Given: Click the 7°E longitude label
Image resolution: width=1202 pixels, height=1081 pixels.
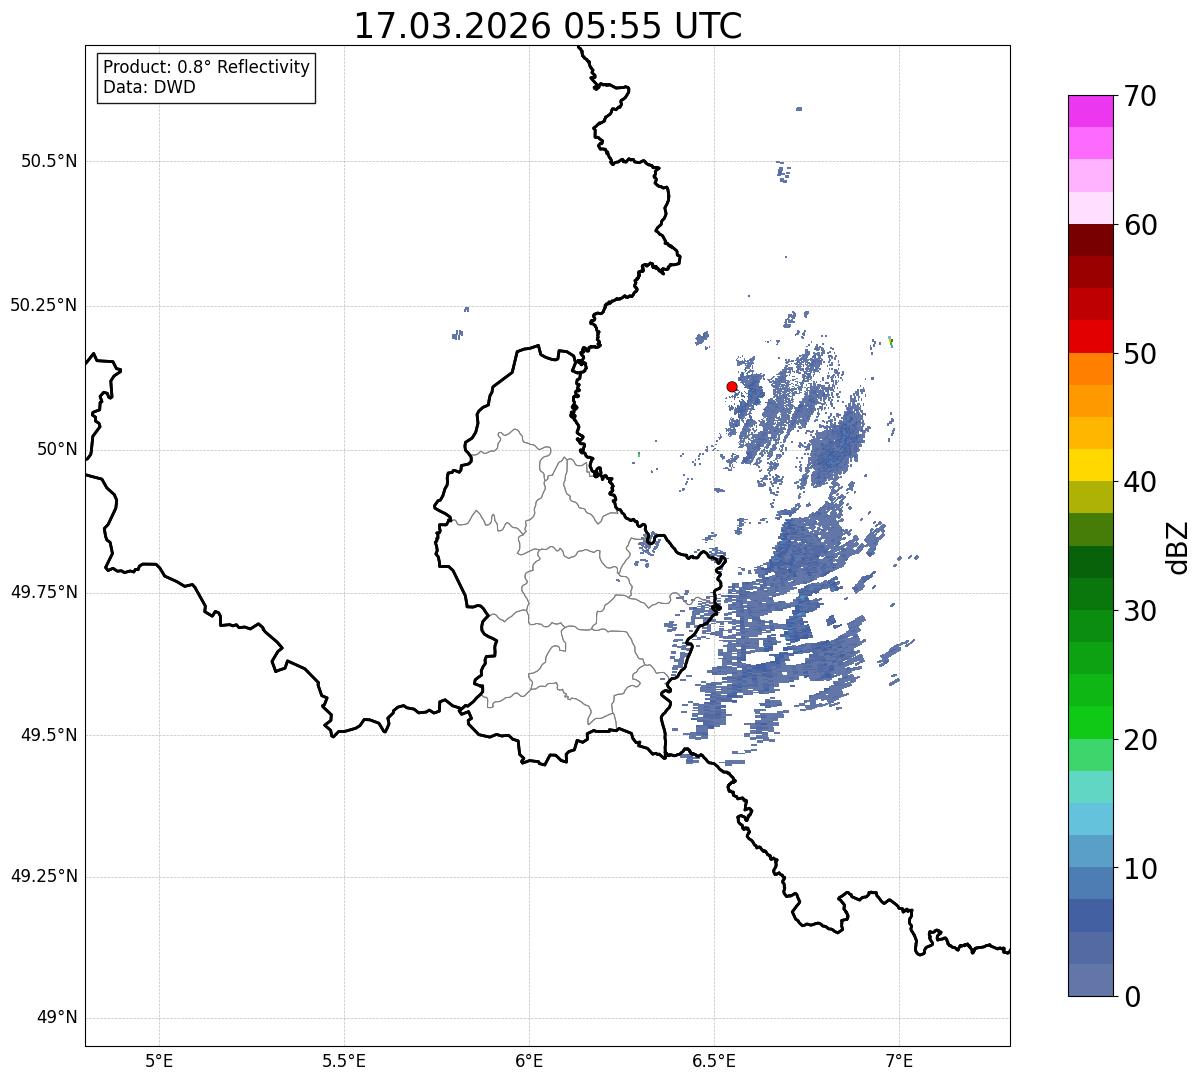Looking at the screenshot, I should (x=900, y=1060).
